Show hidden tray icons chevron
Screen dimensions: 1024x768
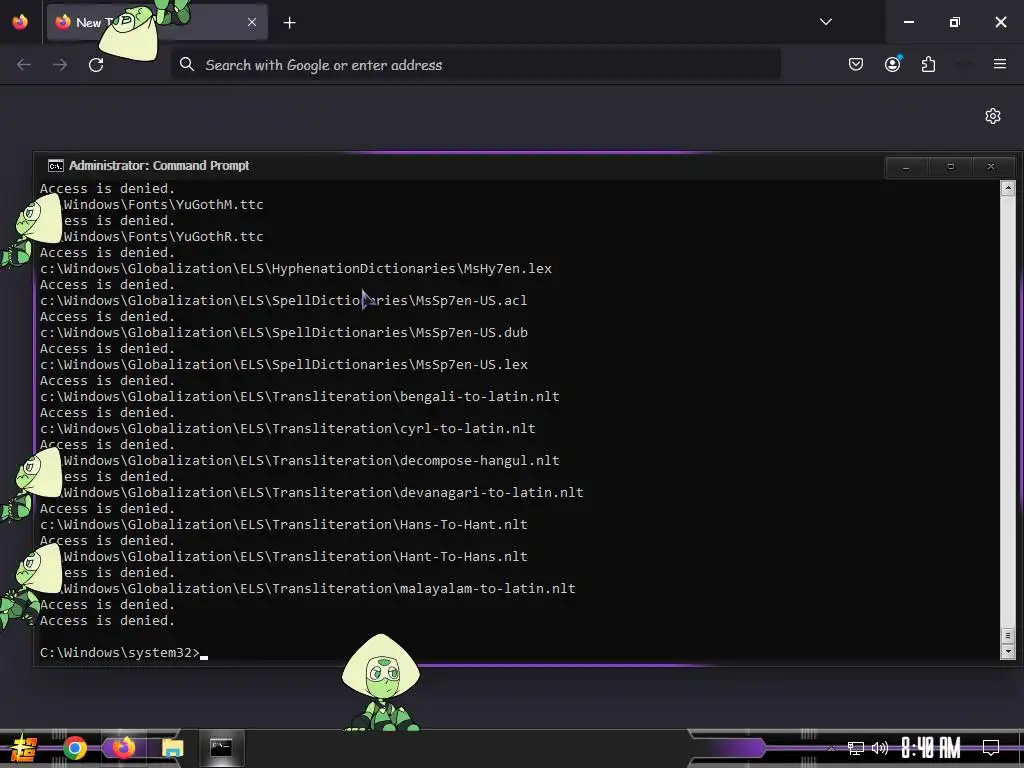point(831,748)
